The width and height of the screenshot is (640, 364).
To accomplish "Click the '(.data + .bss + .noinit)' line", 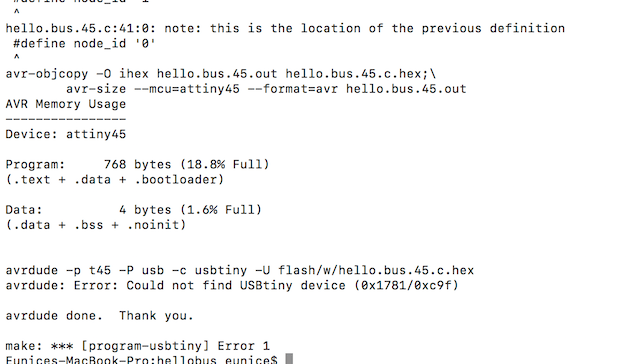I will point(96,225).
